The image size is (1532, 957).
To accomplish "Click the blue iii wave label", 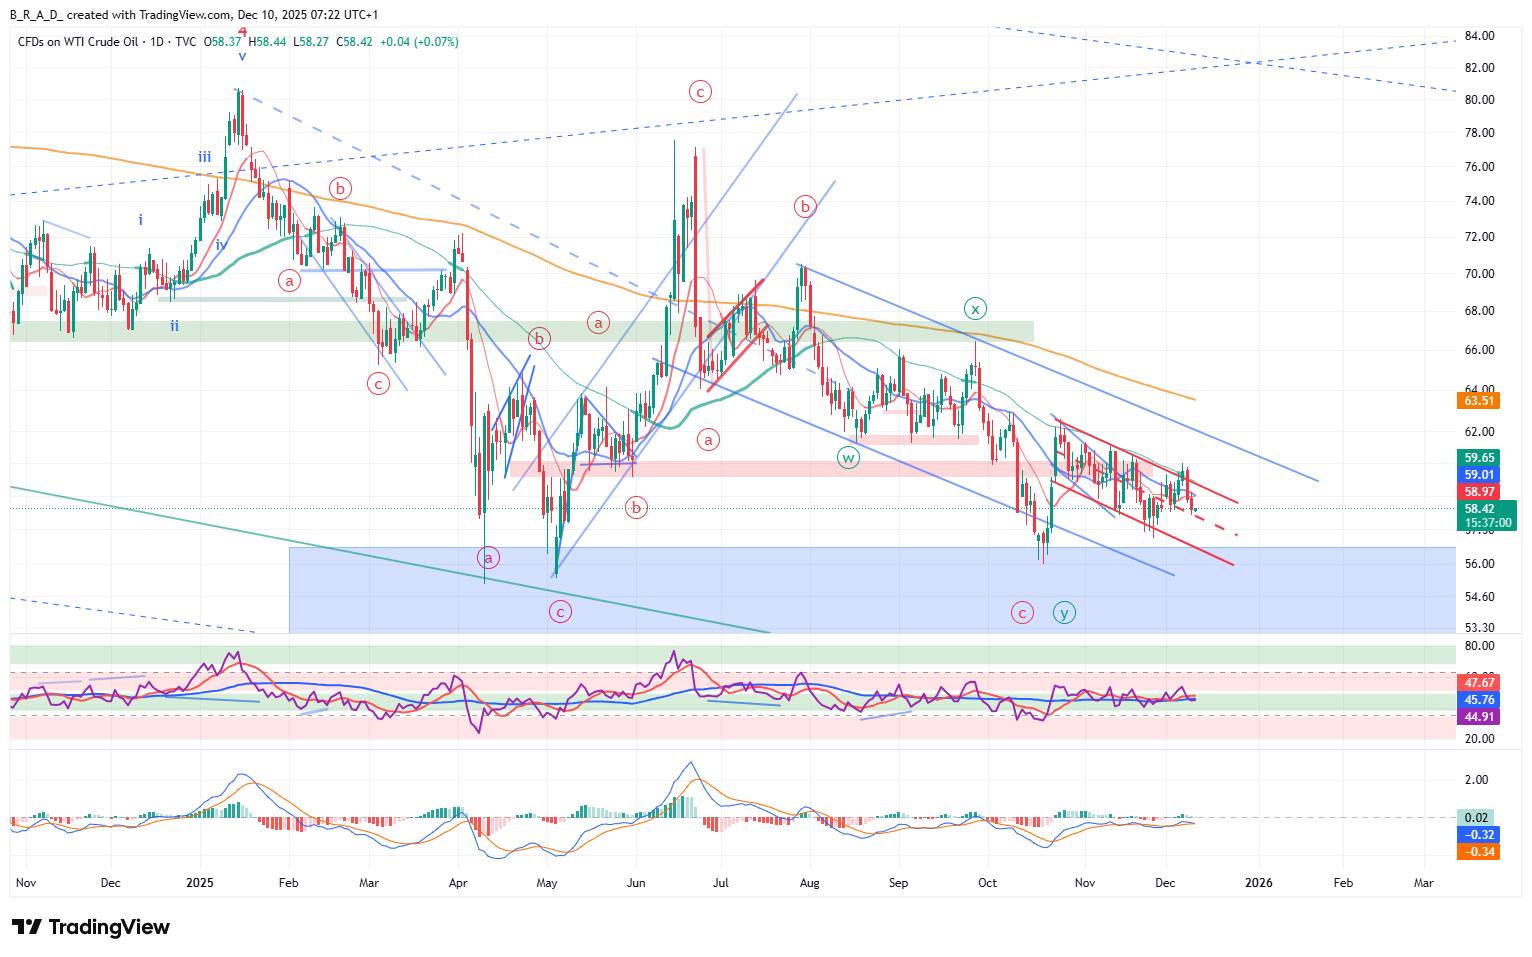I will click(204, 157).
